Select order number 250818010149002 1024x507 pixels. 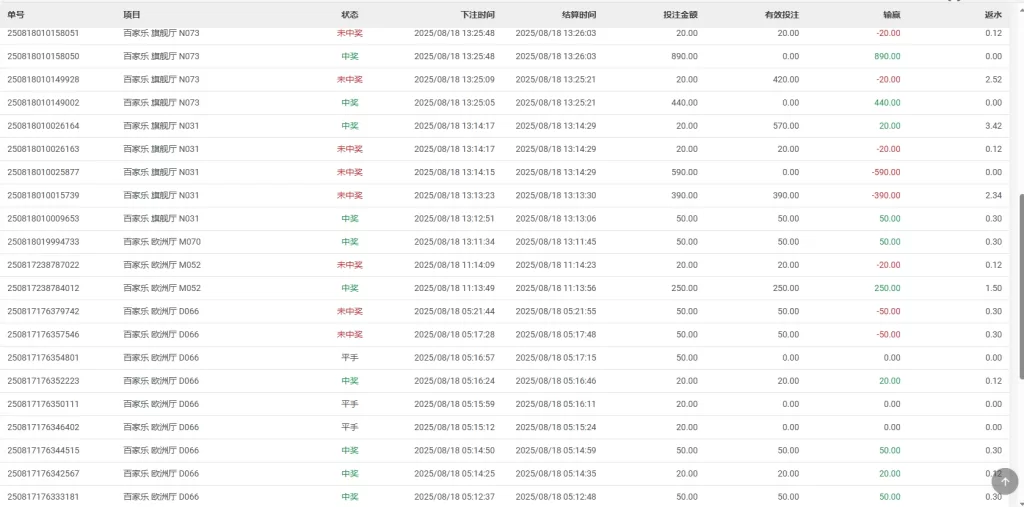44,103
